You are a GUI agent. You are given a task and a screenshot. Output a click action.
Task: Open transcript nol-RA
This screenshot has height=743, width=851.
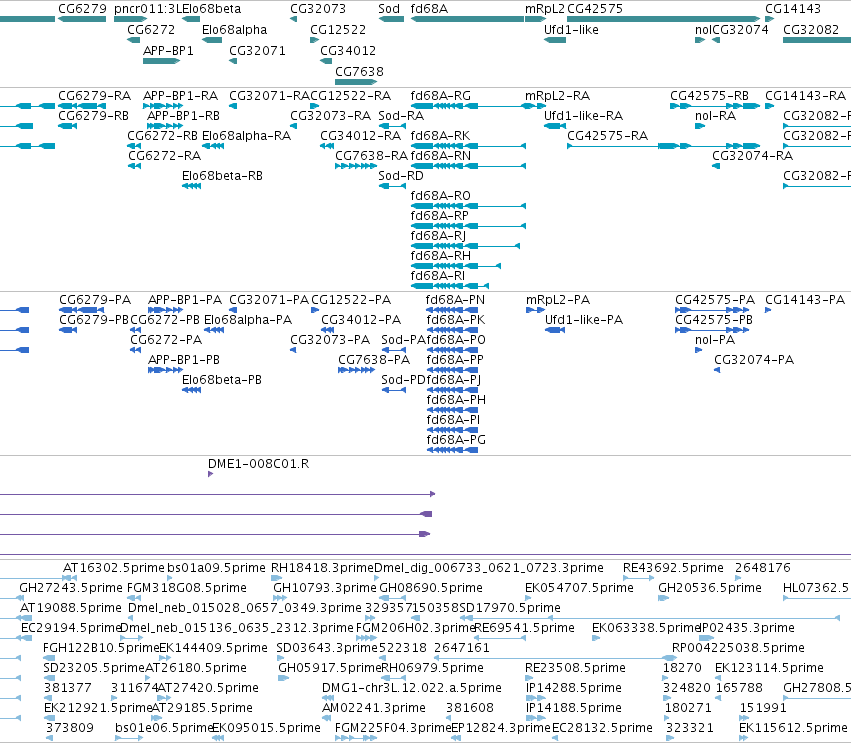(x=715, y=116)
